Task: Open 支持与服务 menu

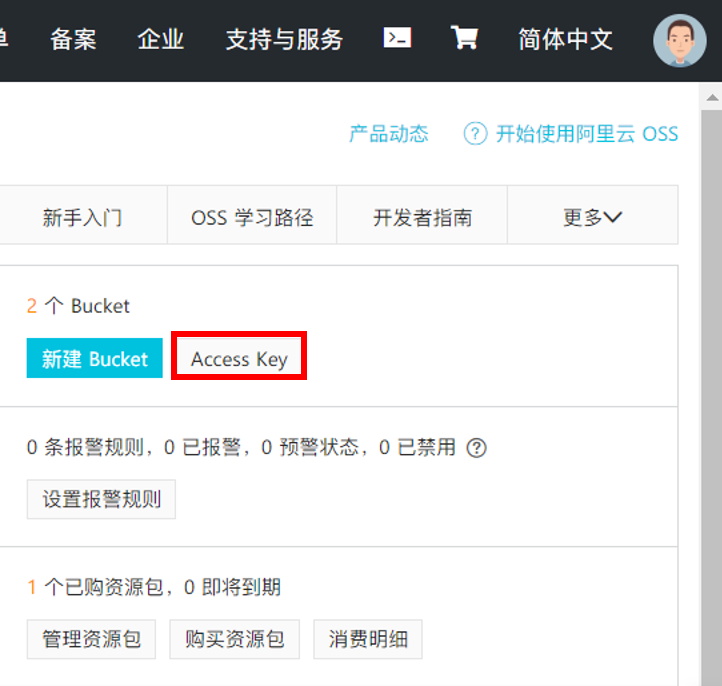Action: pyautogui.click(x=284, y=39)
